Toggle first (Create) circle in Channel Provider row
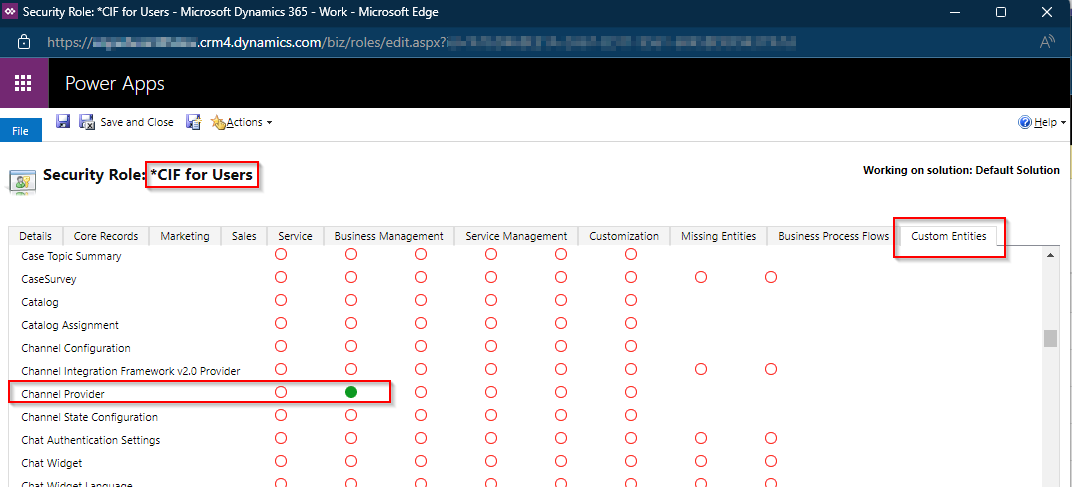 click(x=280, y=392)
